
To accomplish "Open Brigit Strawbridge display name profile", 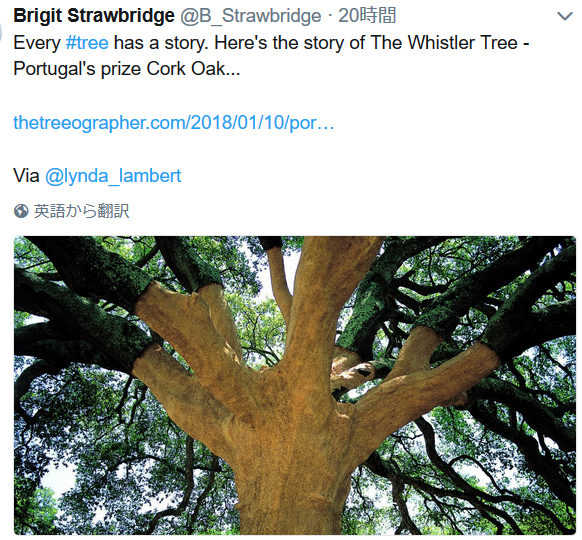I will (94, 16).
